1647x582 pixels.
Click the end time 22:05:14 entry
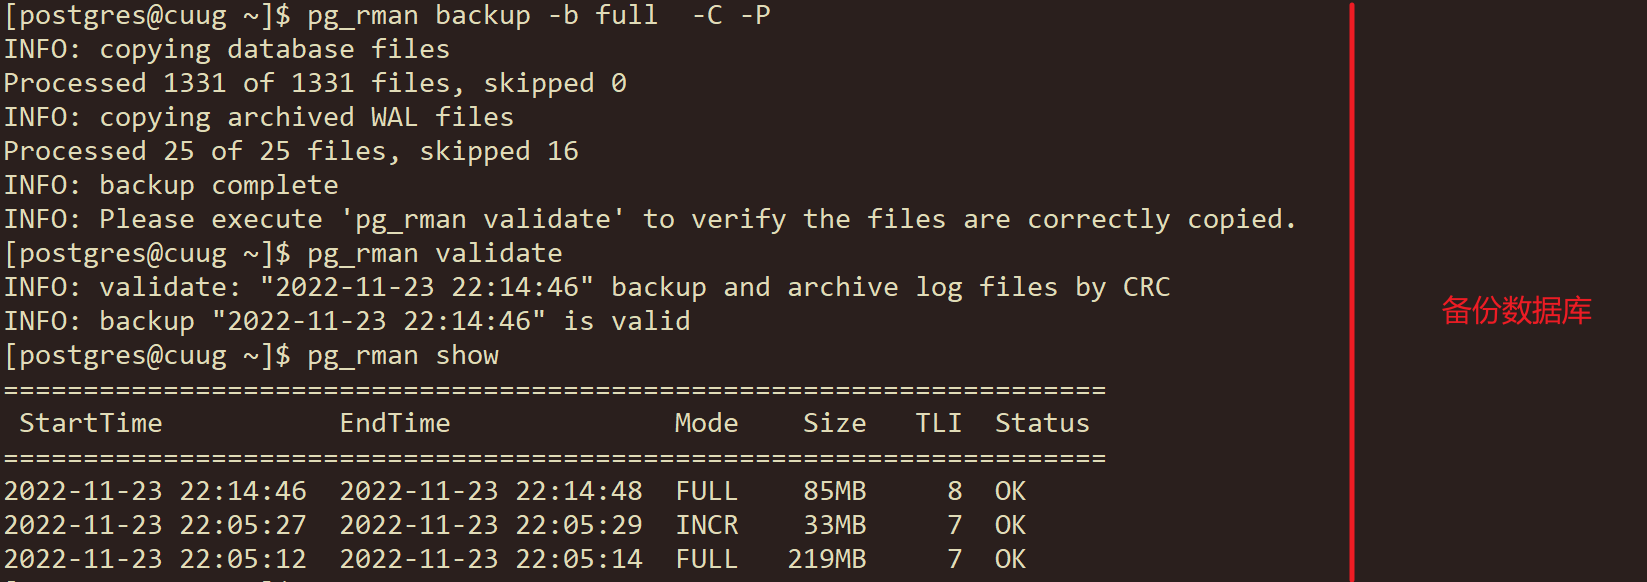[491, 559]
